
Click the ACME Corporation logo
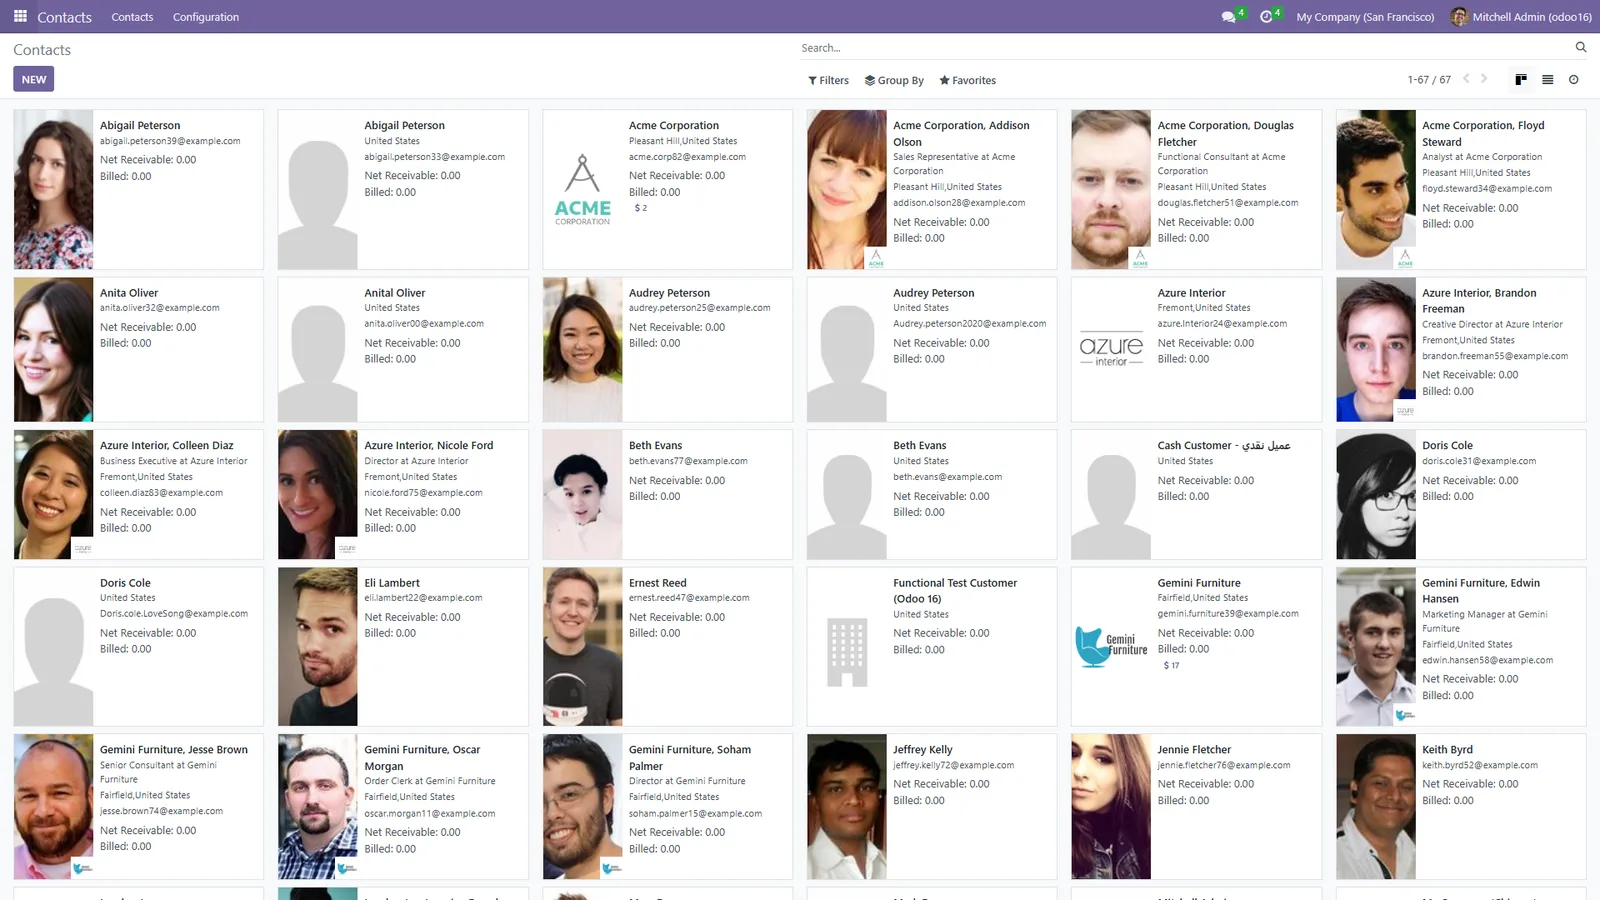click(x=583, y=190)
